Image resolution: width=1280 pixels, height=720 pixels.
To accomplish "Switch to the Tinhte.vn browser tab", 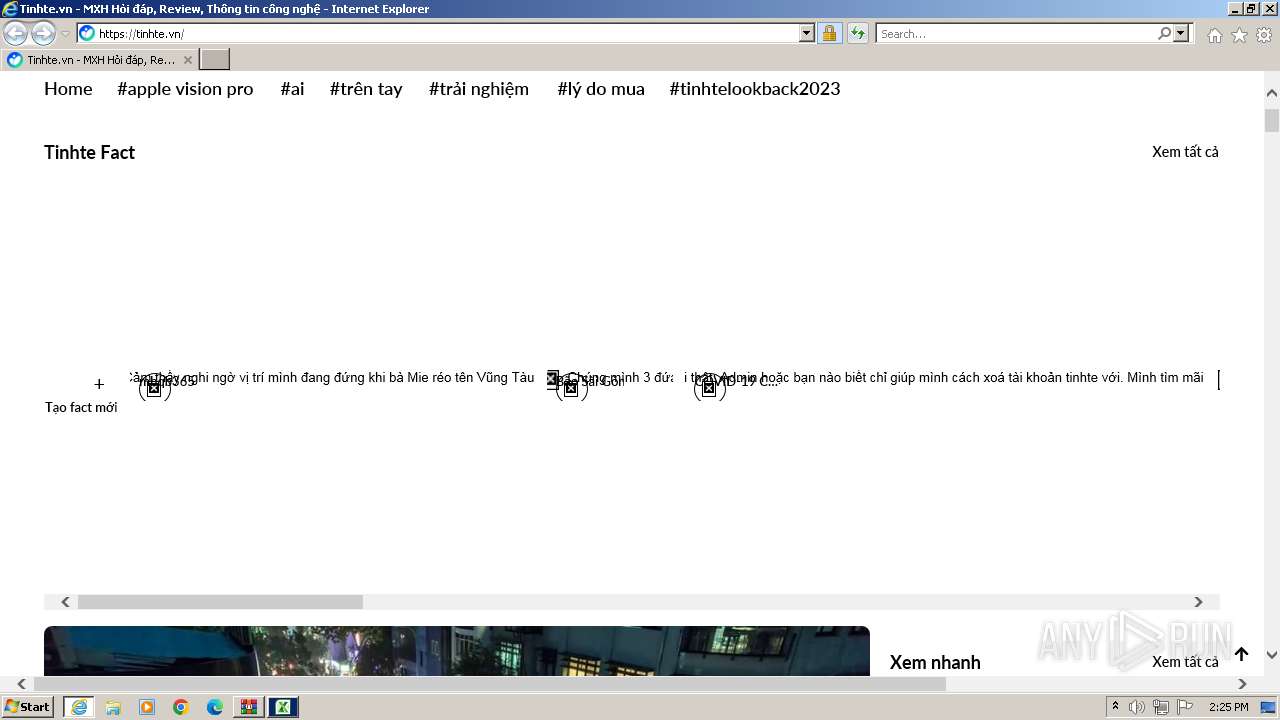I will pos(100,60).
